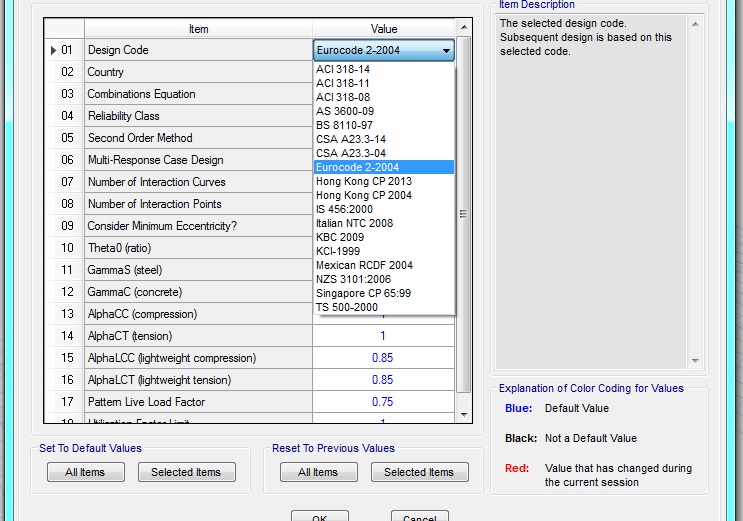Select Multi-Response Case Design row
The image size is (743, 521).
[x=199, y=160]
